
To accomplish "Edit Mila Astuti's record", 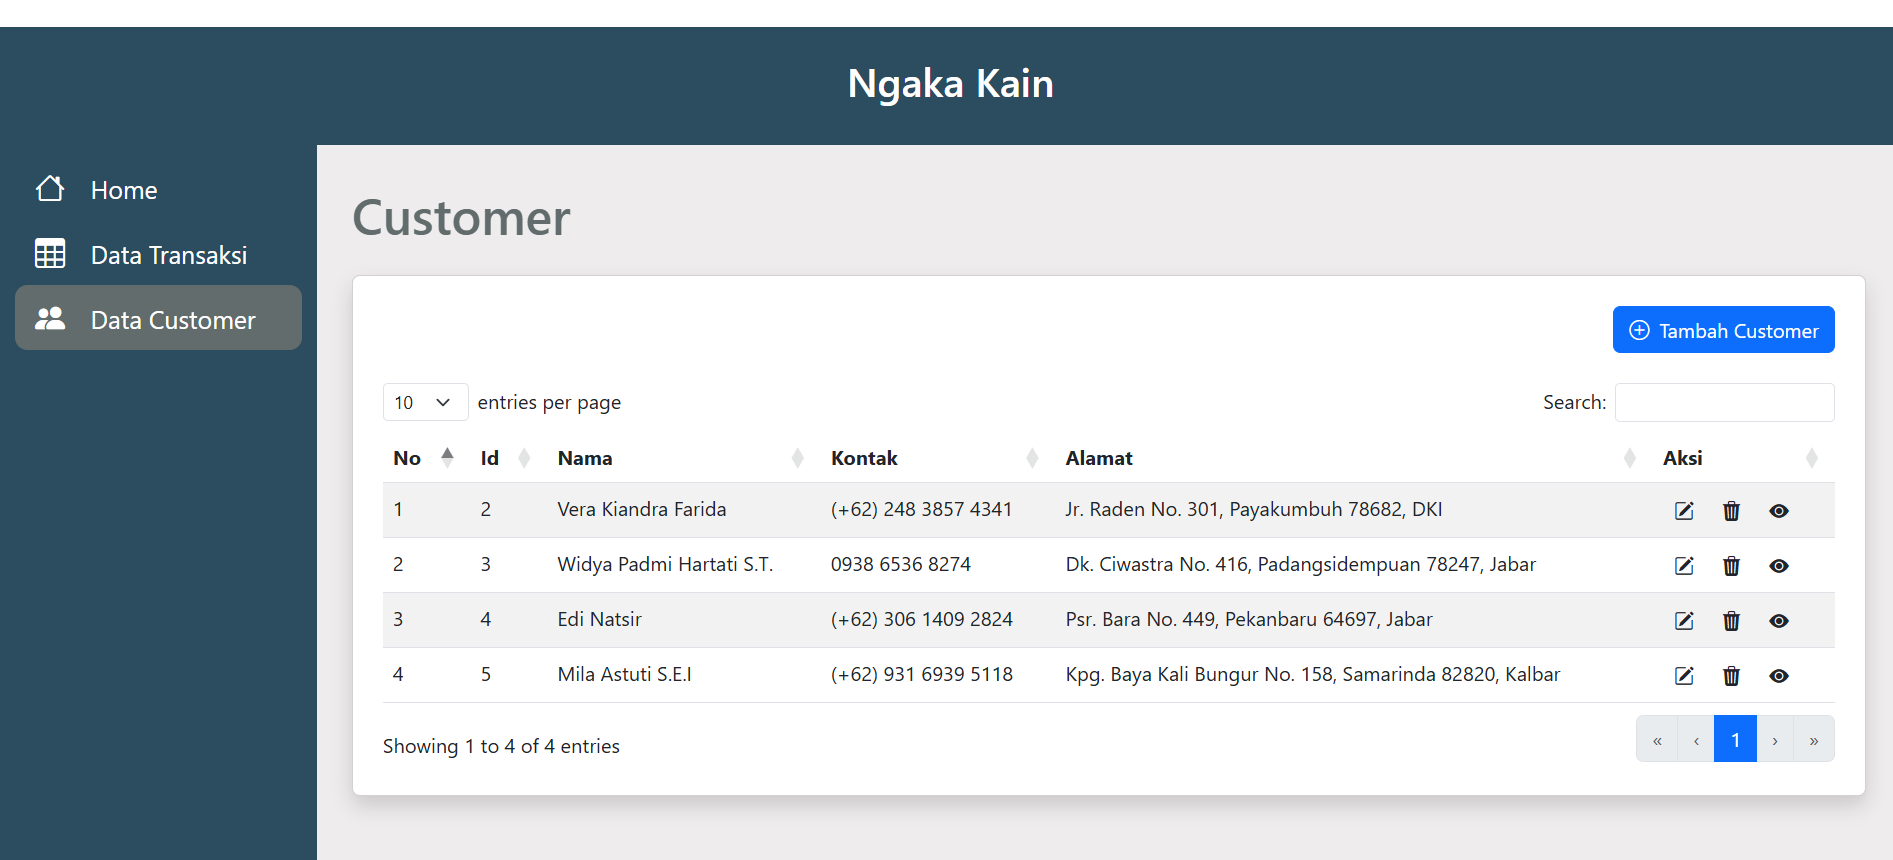I will click(1684, 676).
